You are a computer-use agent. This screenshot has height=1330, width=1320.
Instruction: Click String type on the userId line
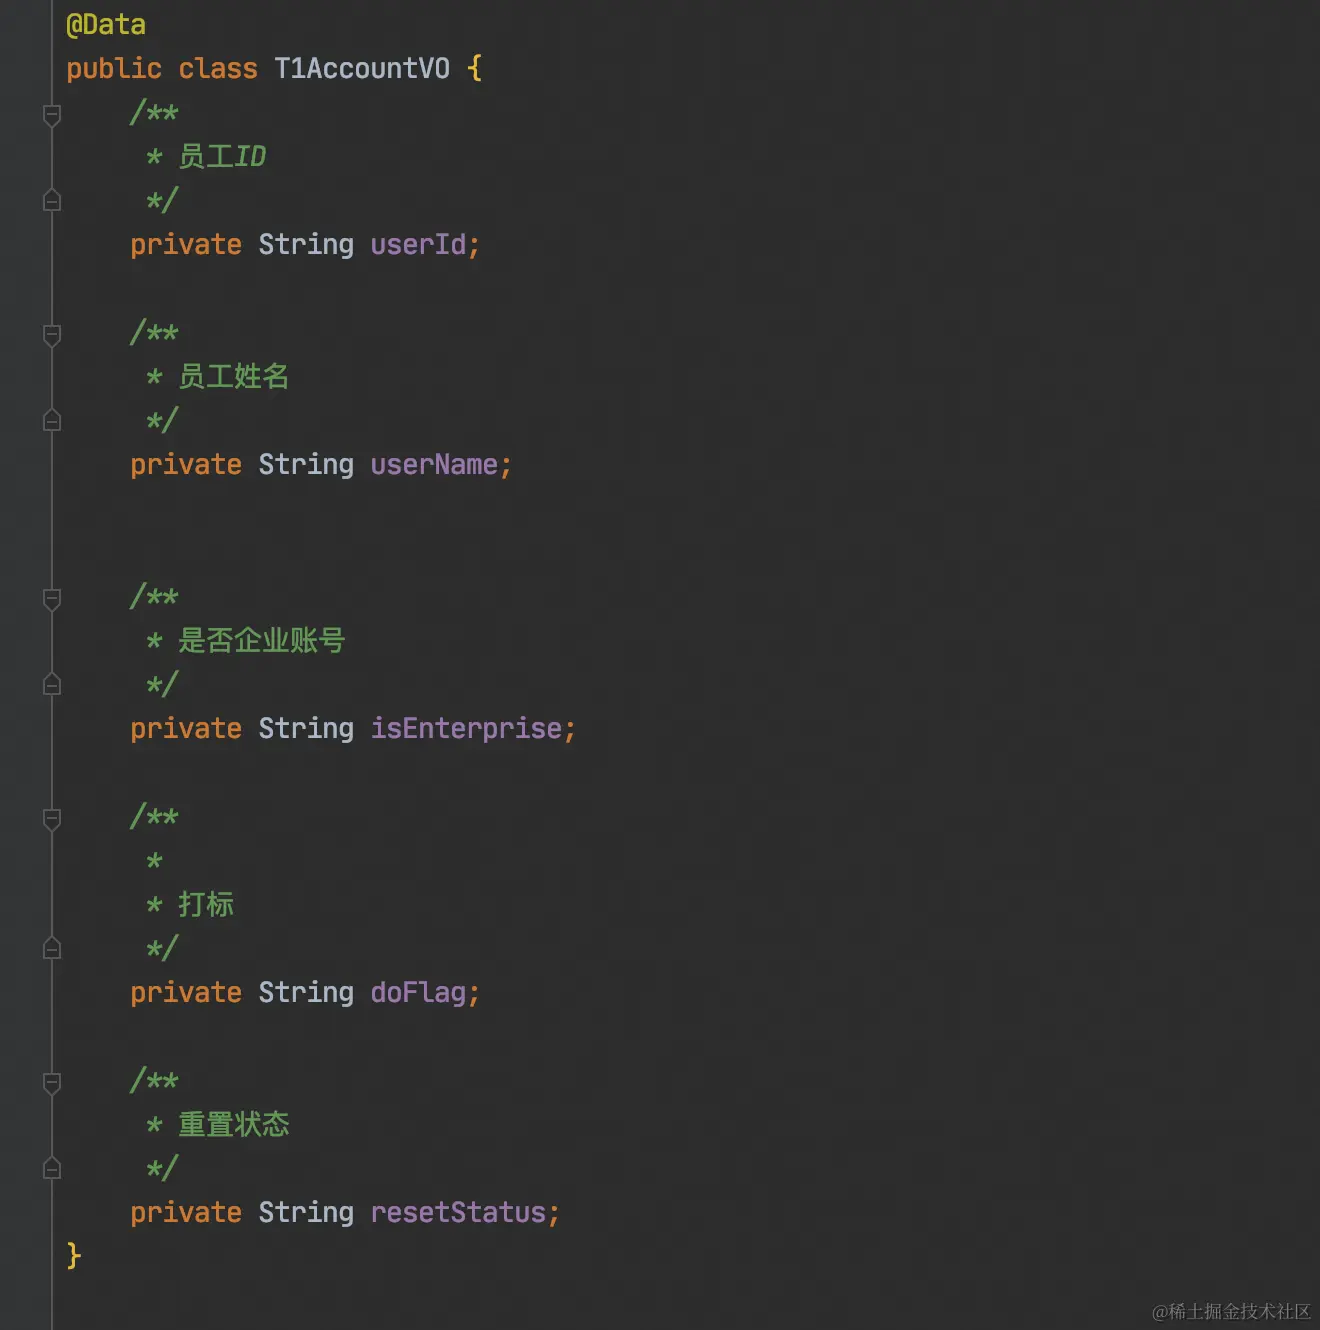click(x=306, y=245)
